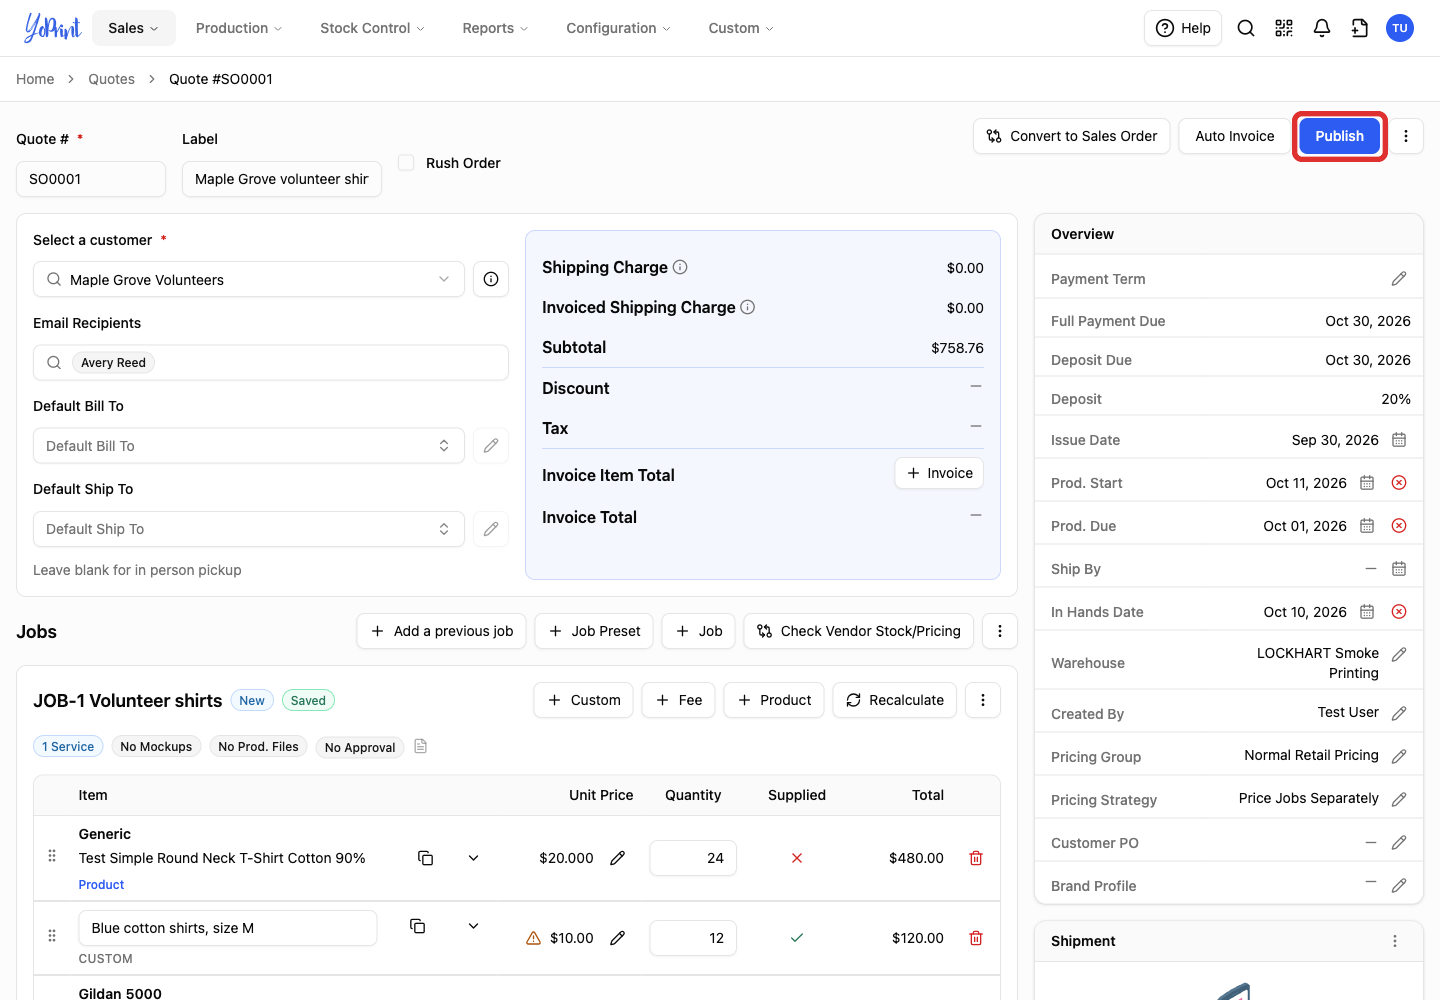
Task: Edit Warehouse pencil icon
Action: (1399, 654)
